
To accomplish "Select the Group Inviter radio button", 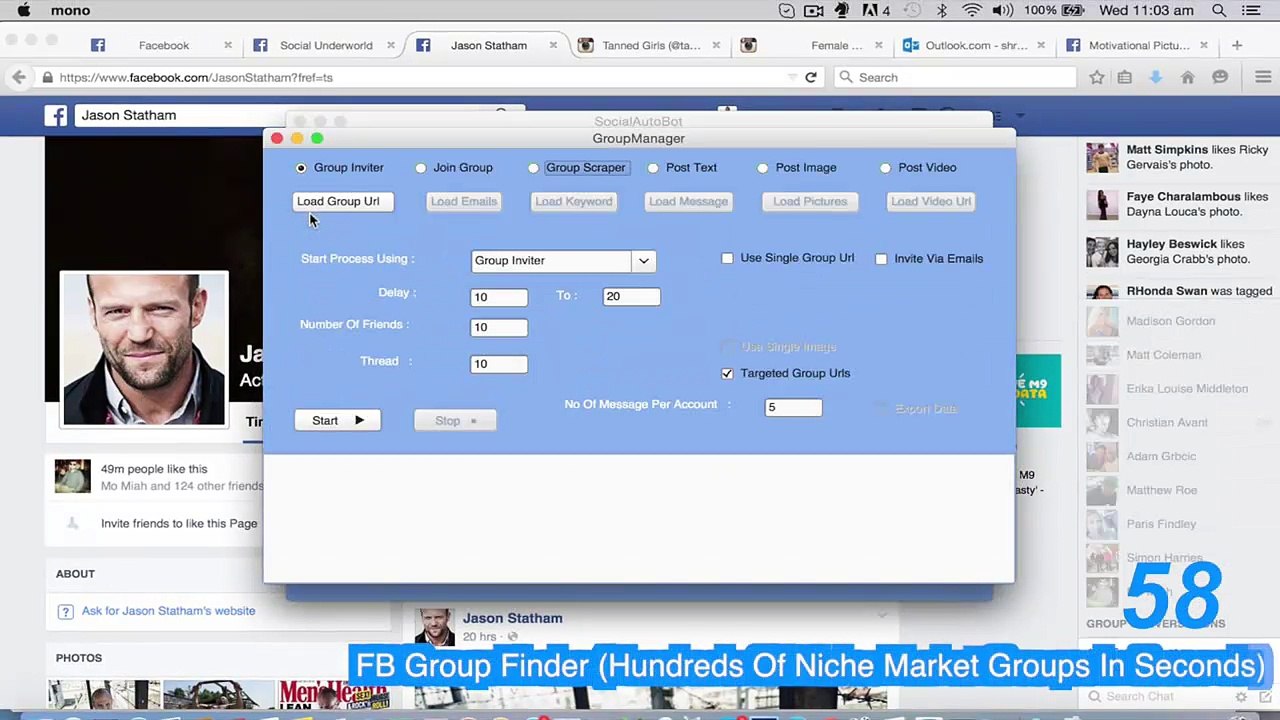I will pyautogui.click(x=301, y=168).
